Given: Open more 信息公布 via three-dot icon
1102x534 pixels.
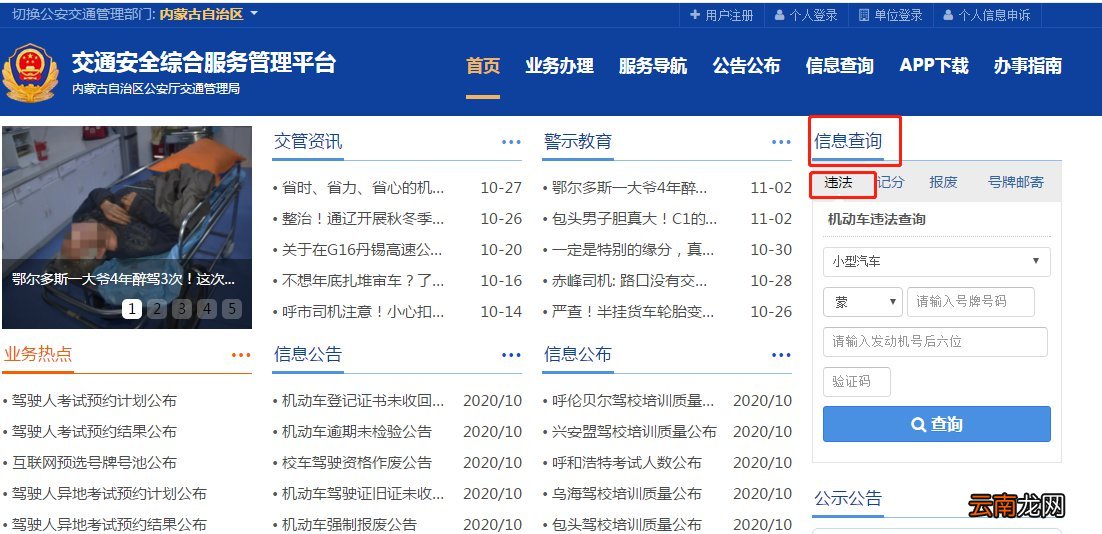Looking at the screenshot, I should click(782, 355).
